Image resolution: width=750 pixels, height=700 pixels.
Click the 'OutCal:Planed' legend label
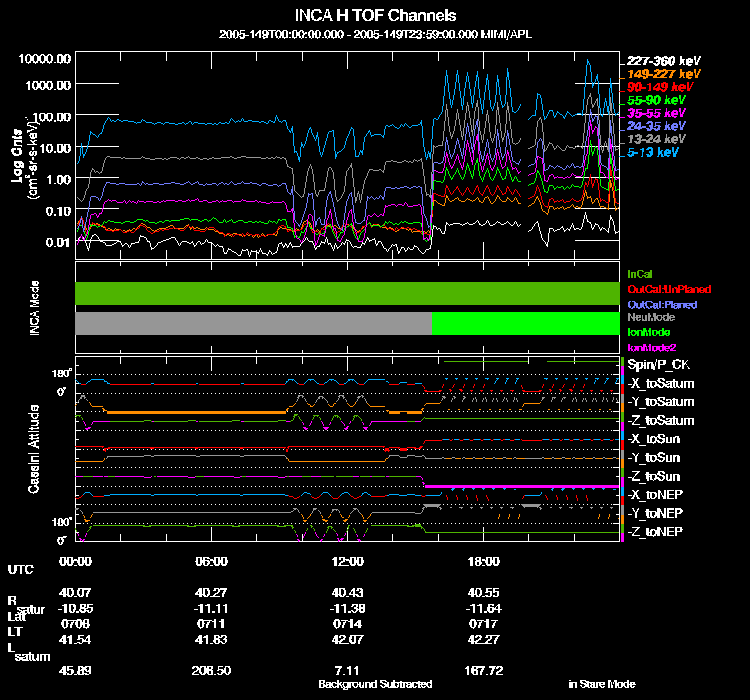pyautogui.click(x=662, y=305)
